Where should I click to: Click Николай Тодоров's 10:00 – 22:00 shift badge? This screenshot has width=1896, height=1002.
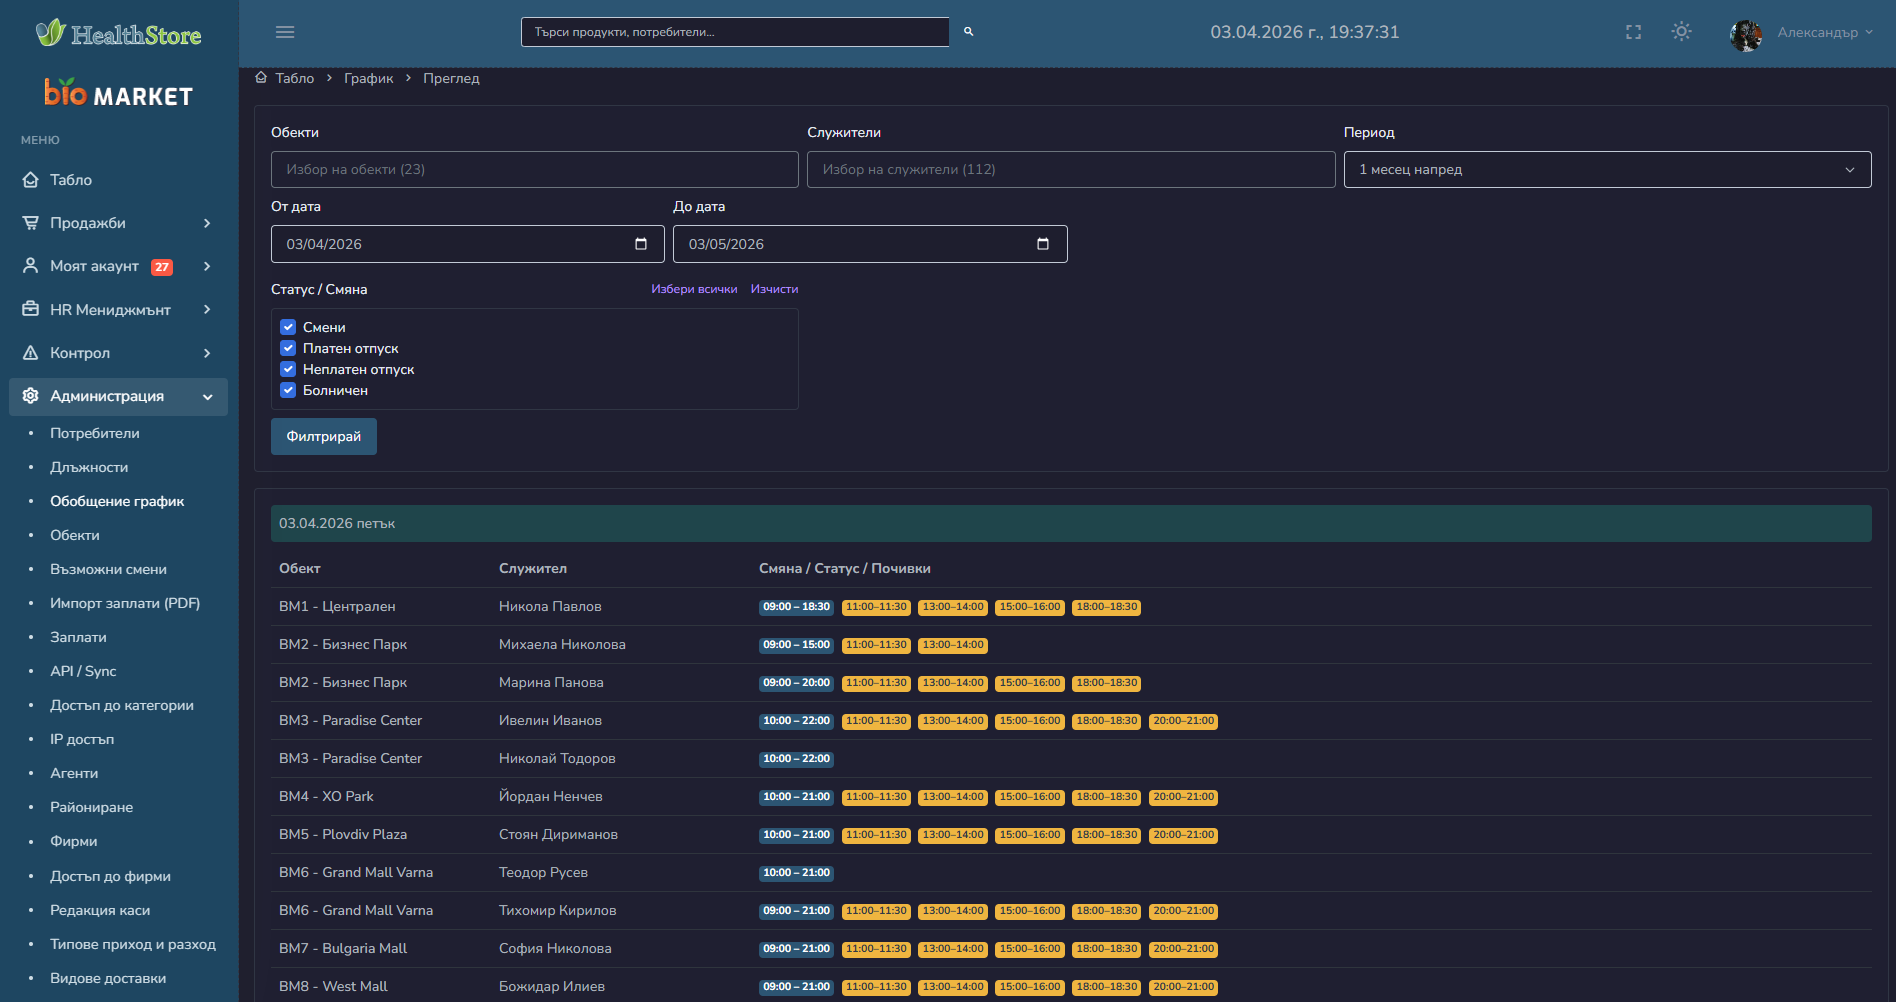click(796, 759)
